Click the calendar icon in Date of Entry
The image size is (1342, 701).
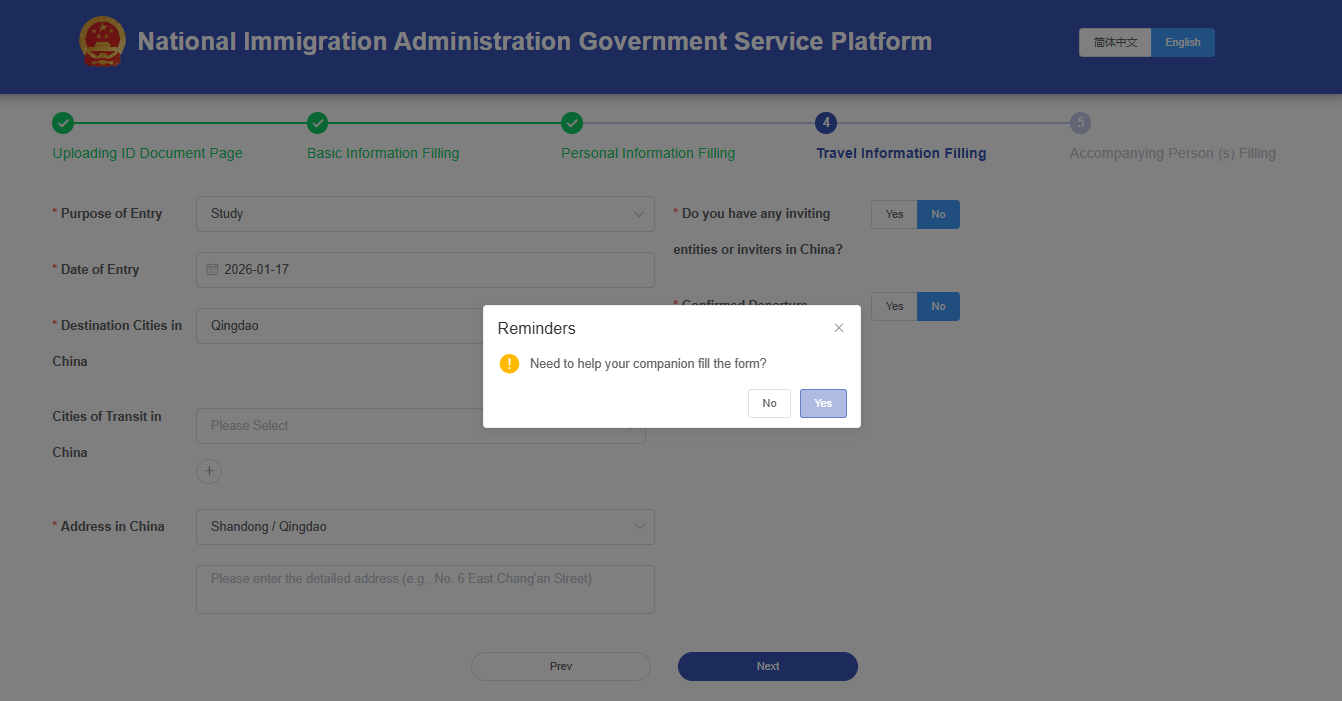pyautogui.click(x=212, y=270)
